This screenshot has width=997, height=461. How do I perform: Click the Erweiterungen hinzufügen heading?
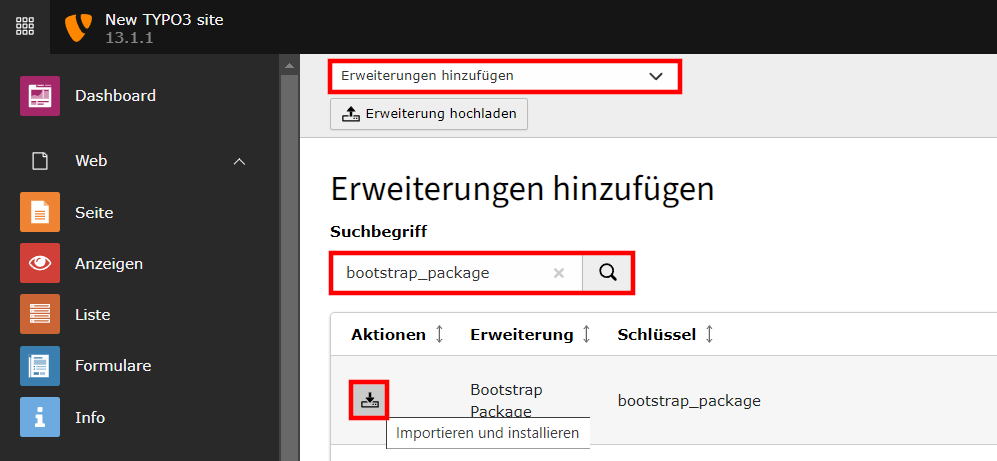(522, 189)
